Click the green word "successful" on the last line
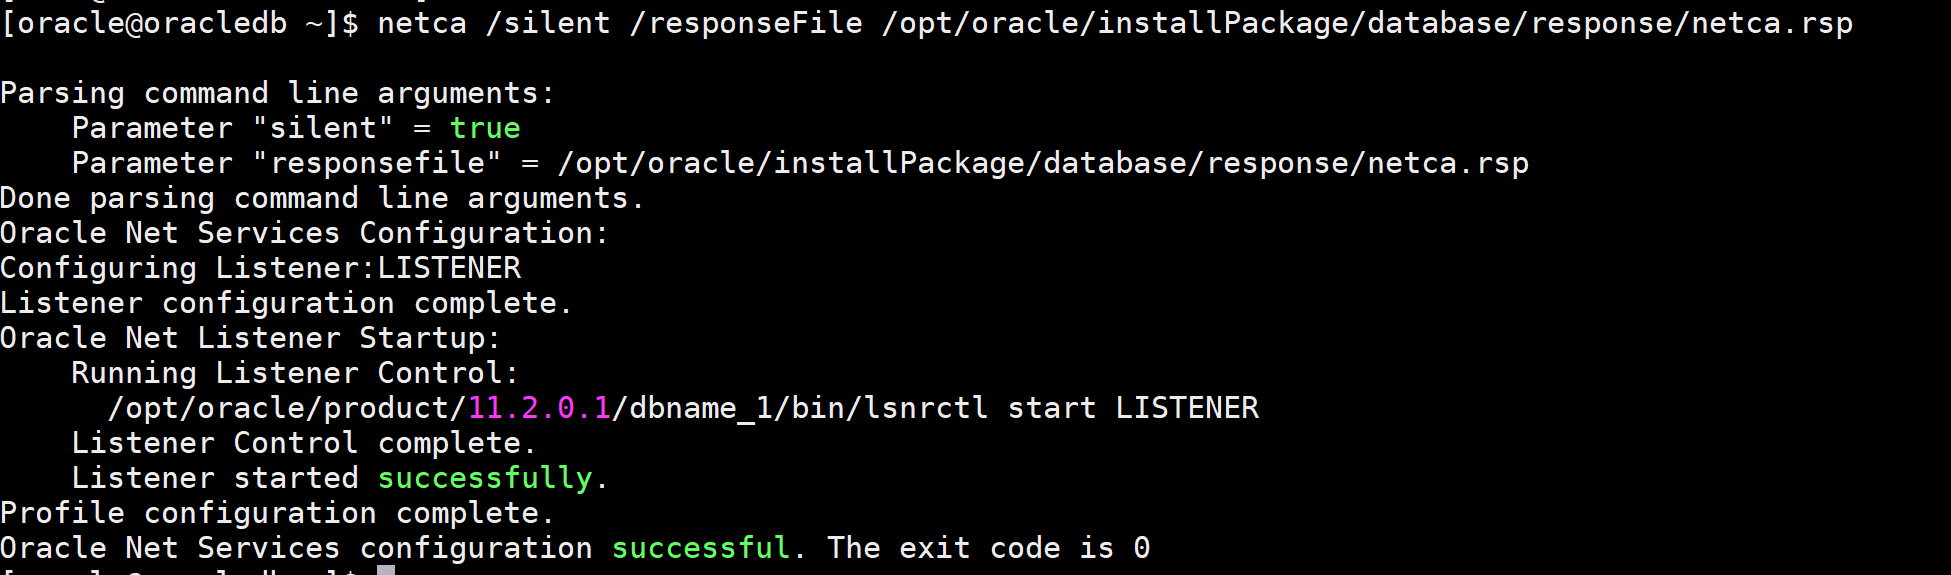This screenshot has width=1951, height=575. pyautogui.click(x=701, y=548)
